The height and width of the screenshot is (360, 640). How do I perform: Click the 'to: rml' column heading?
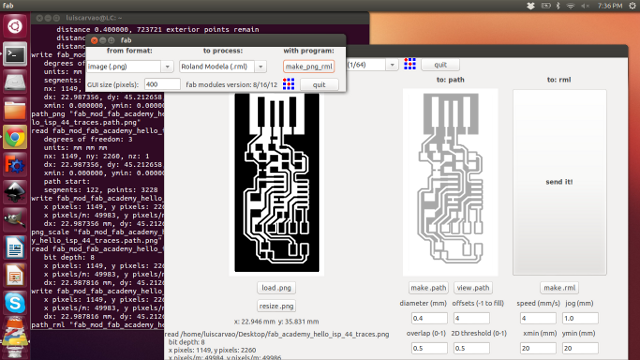coord(559,80)
